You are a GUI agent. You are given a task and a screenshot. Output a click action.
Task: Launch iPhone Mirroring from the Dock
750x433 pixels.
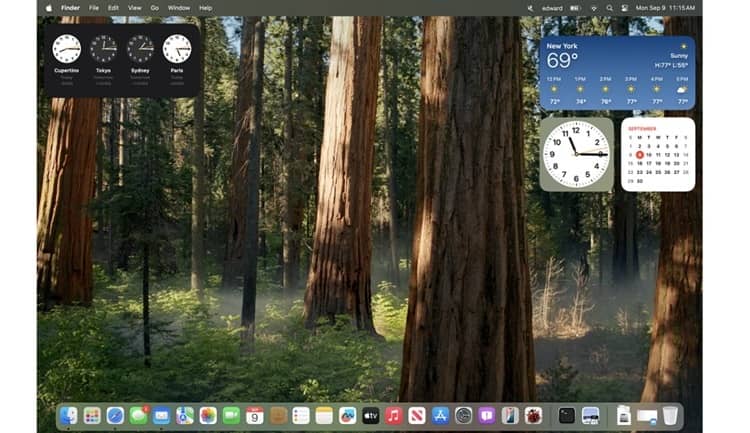509,416
